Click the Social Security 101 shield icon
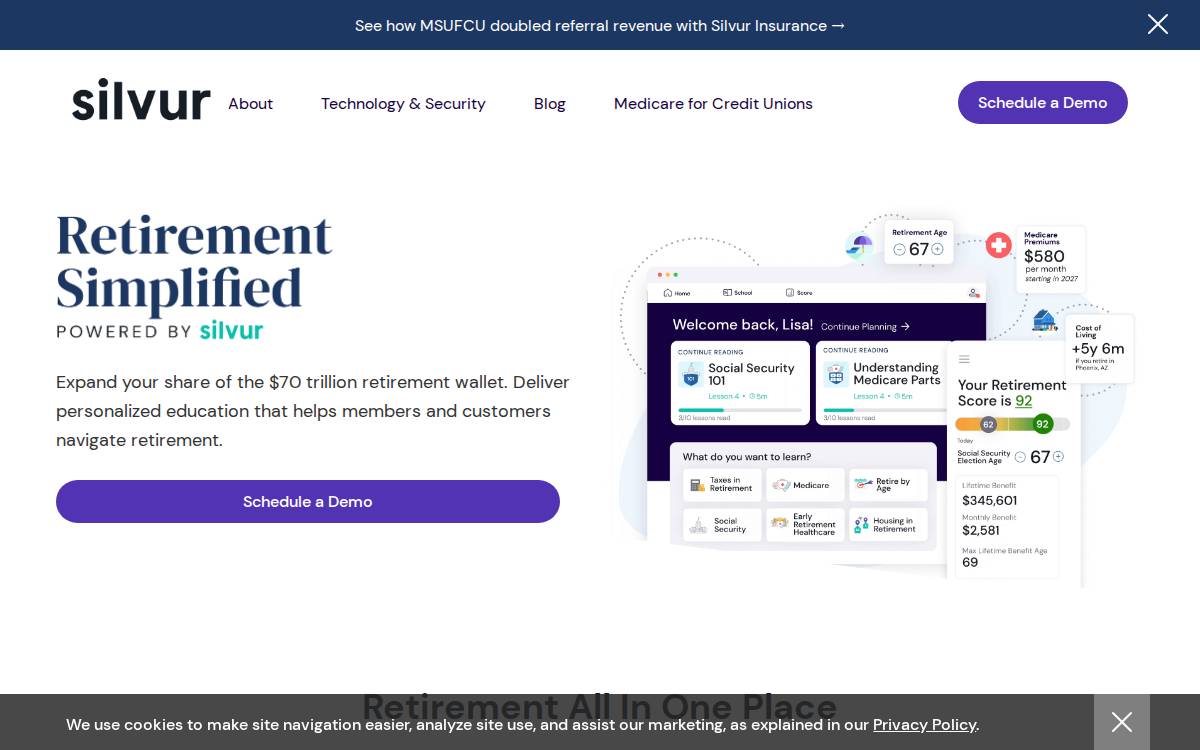The image size is (1200, 750). point(691,375)
